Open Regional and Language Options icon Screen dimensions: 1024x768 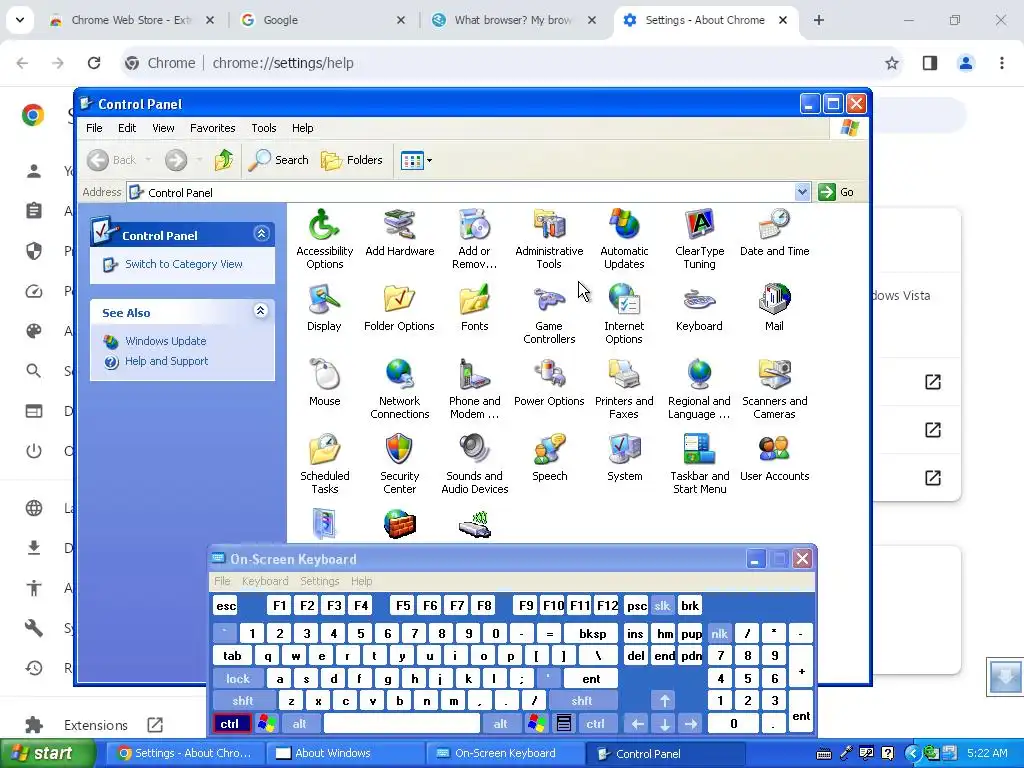pos(699,389)
